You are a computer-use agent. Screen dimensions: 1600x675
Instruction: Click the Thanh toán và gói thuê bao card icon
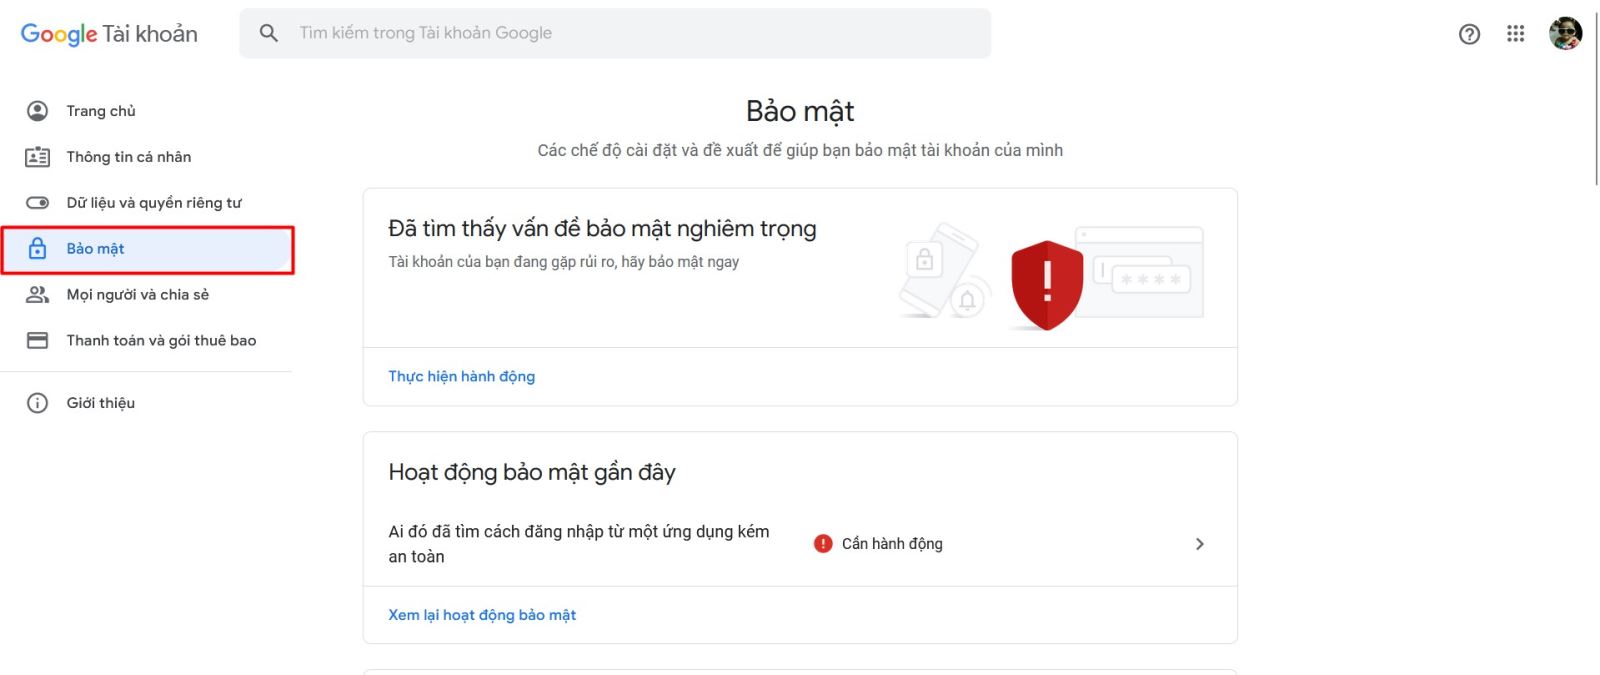pos(37,340)
